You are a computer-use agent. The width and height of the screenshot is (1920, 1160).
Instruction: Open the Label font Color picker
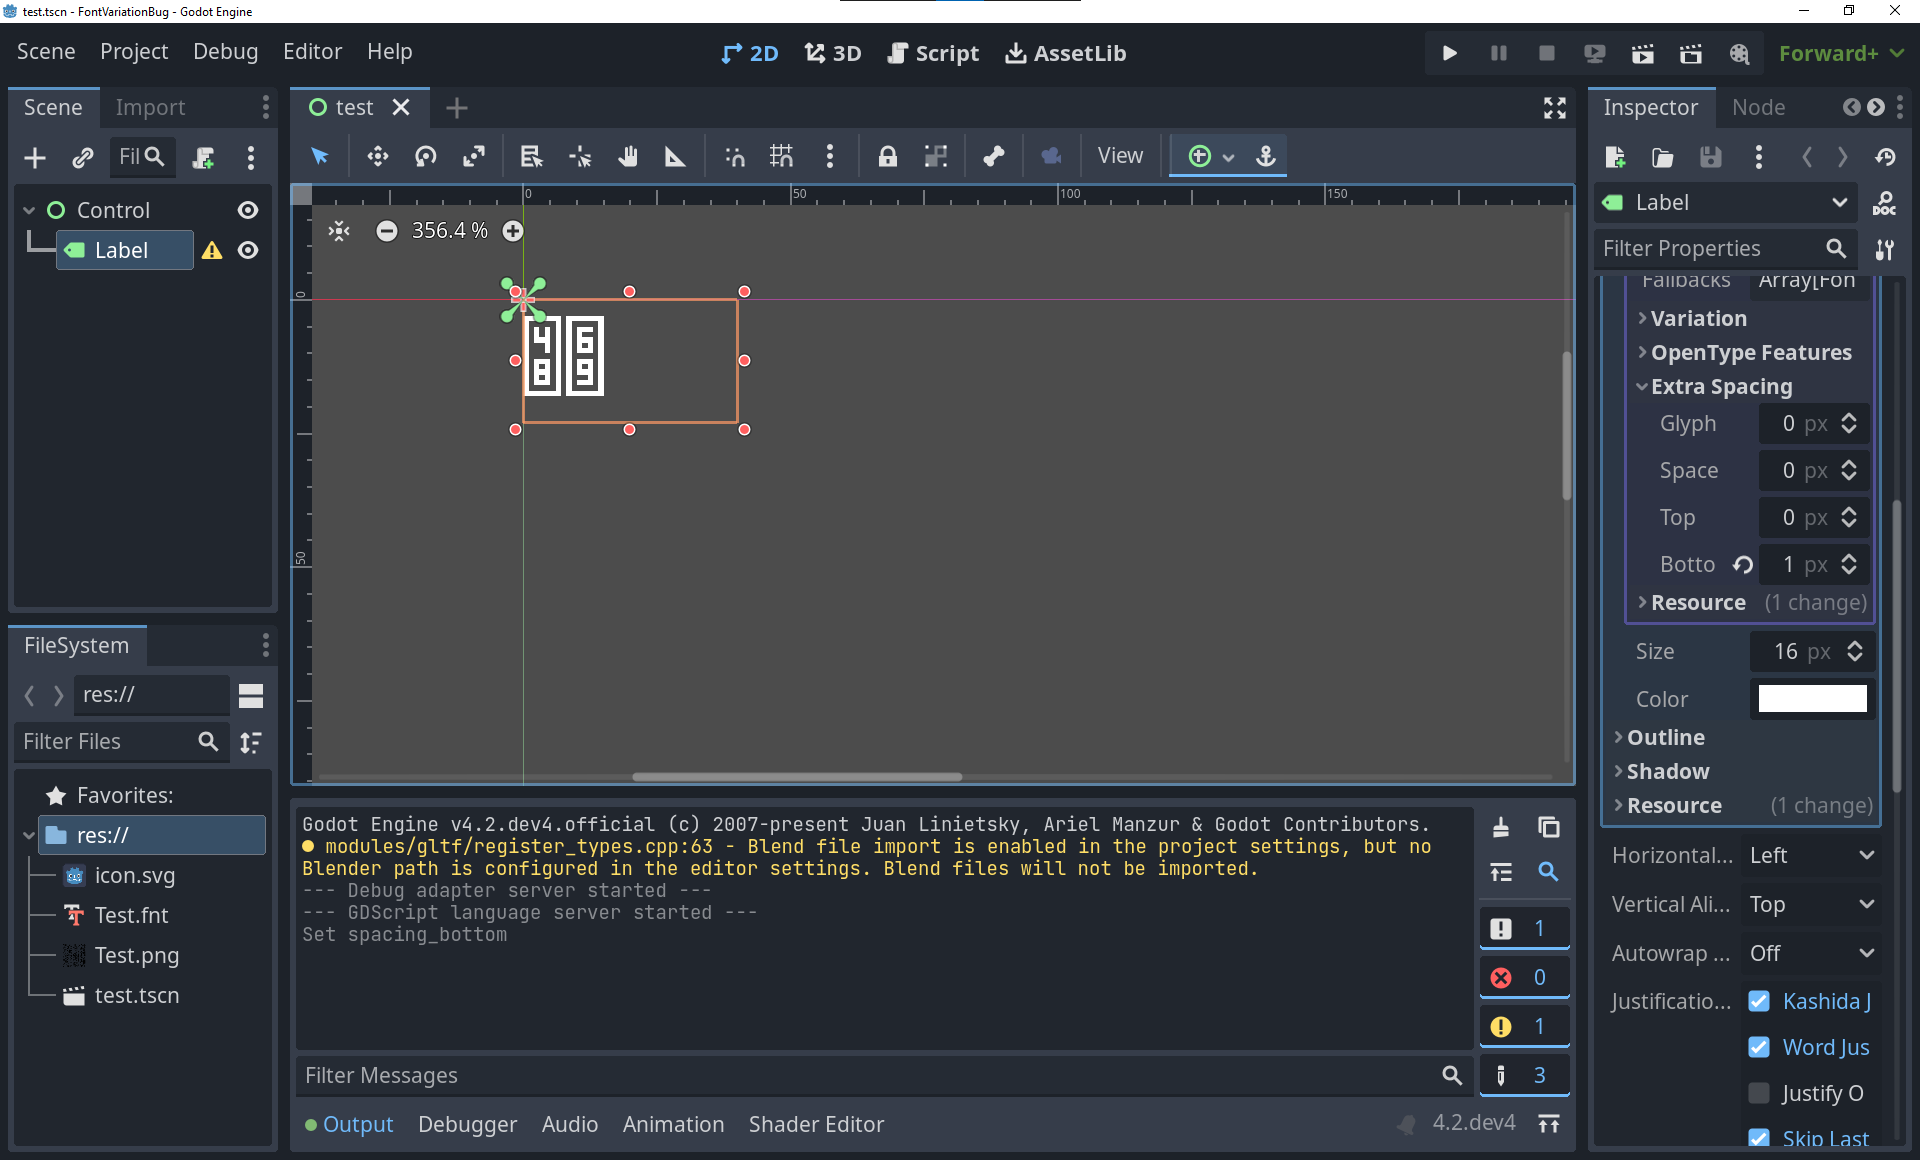tap(1811, 698)
